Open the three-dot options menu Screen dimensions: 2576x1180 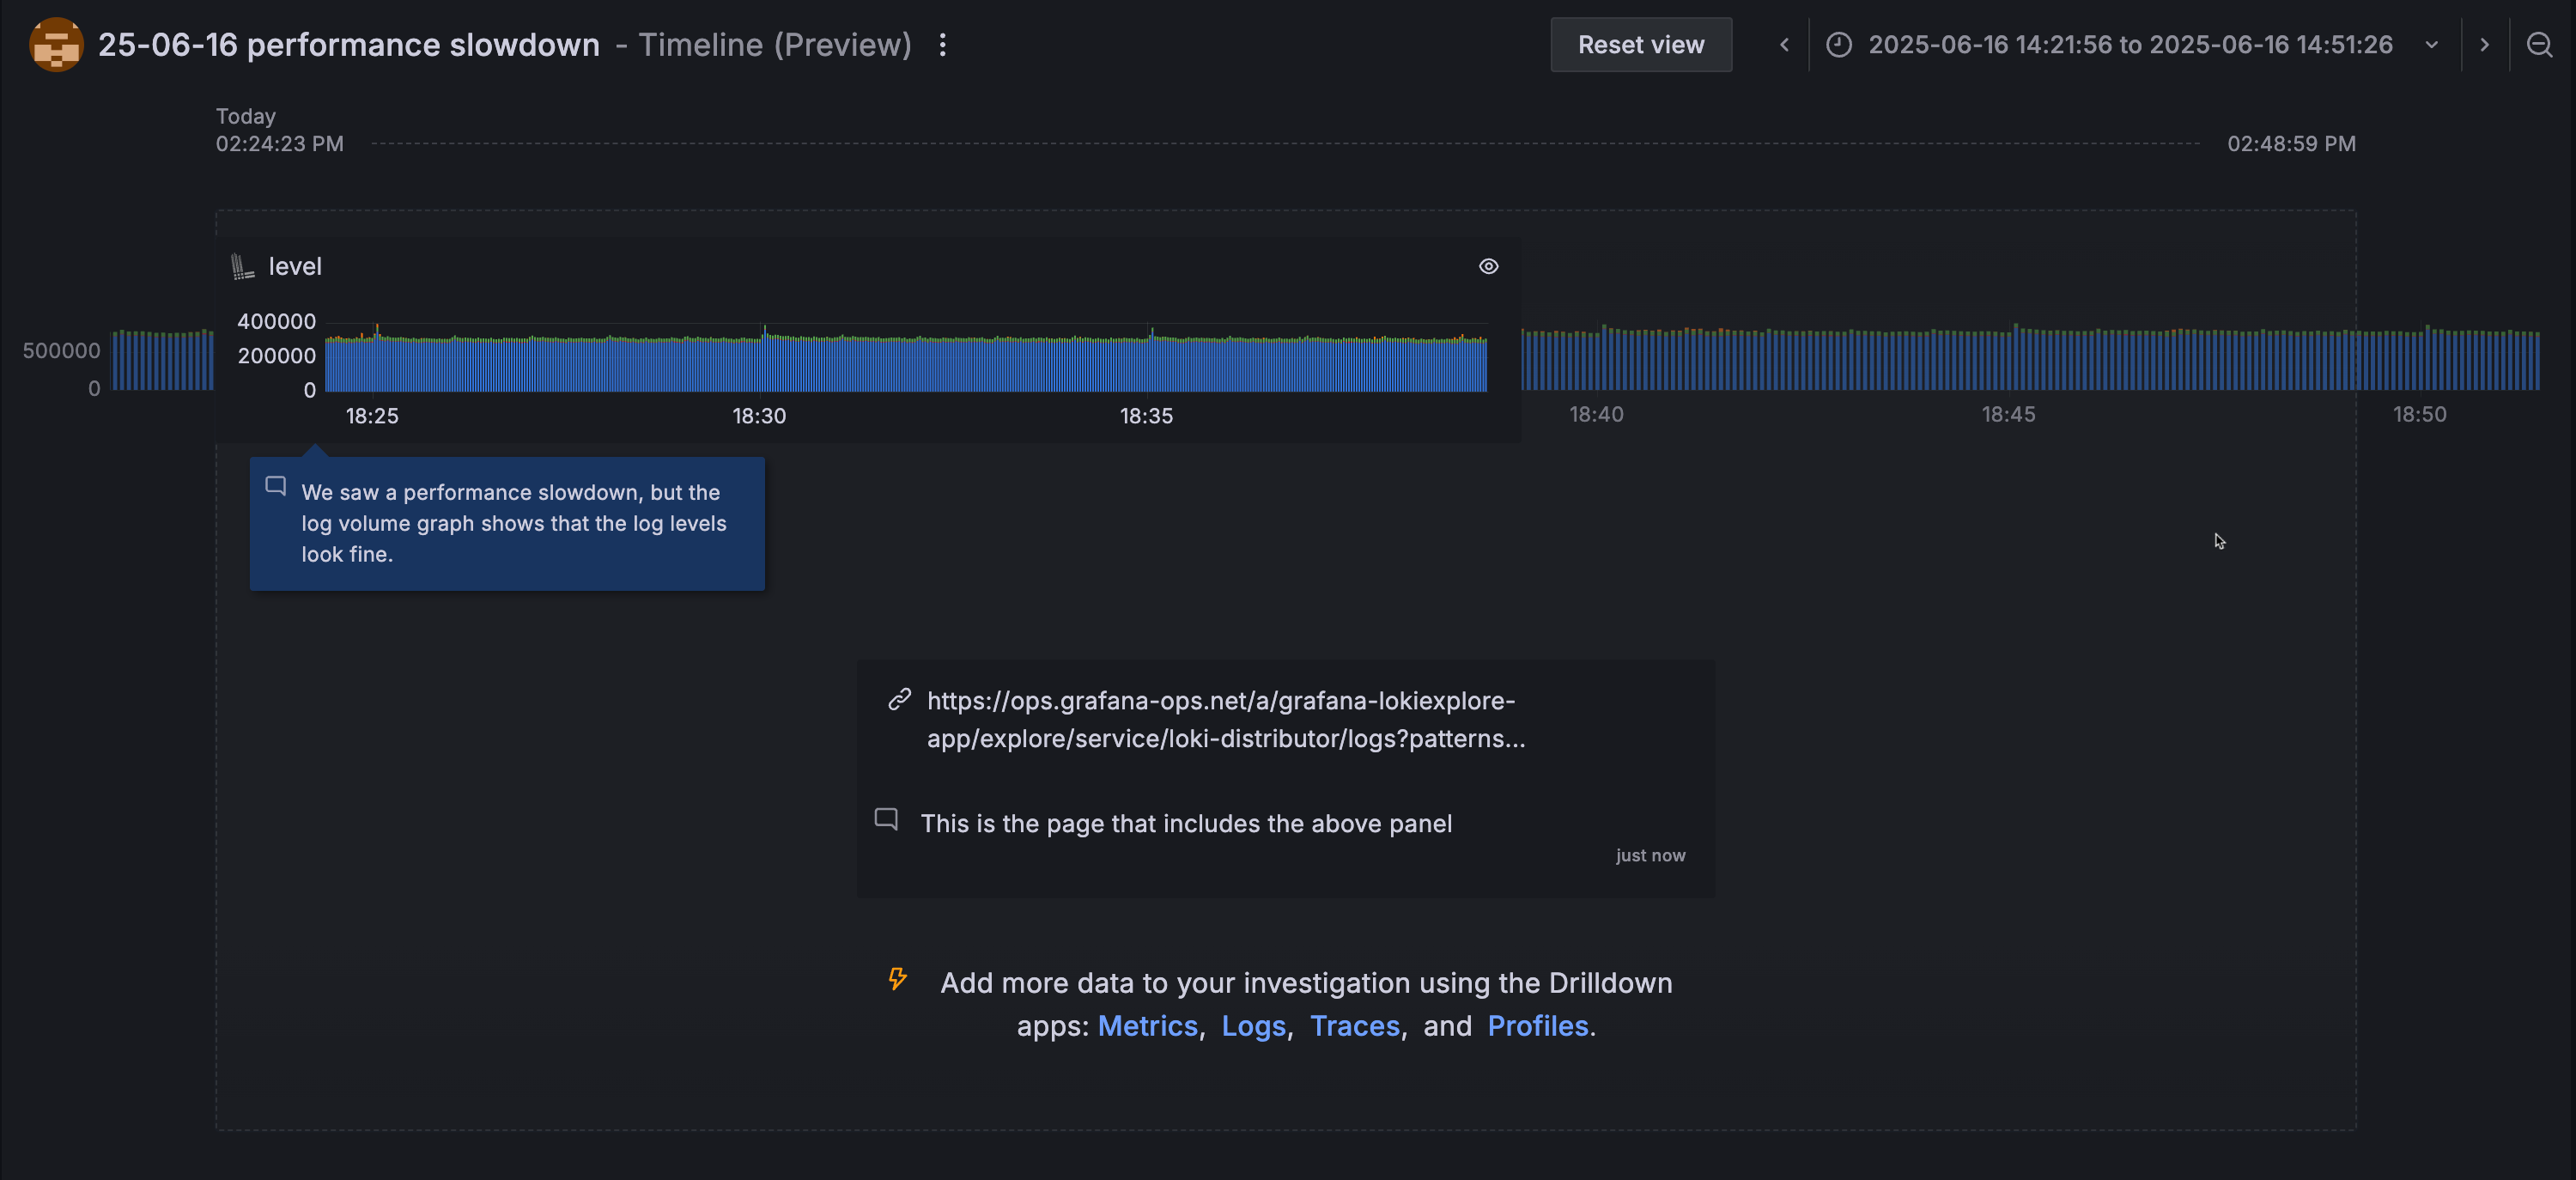point(942,45)
